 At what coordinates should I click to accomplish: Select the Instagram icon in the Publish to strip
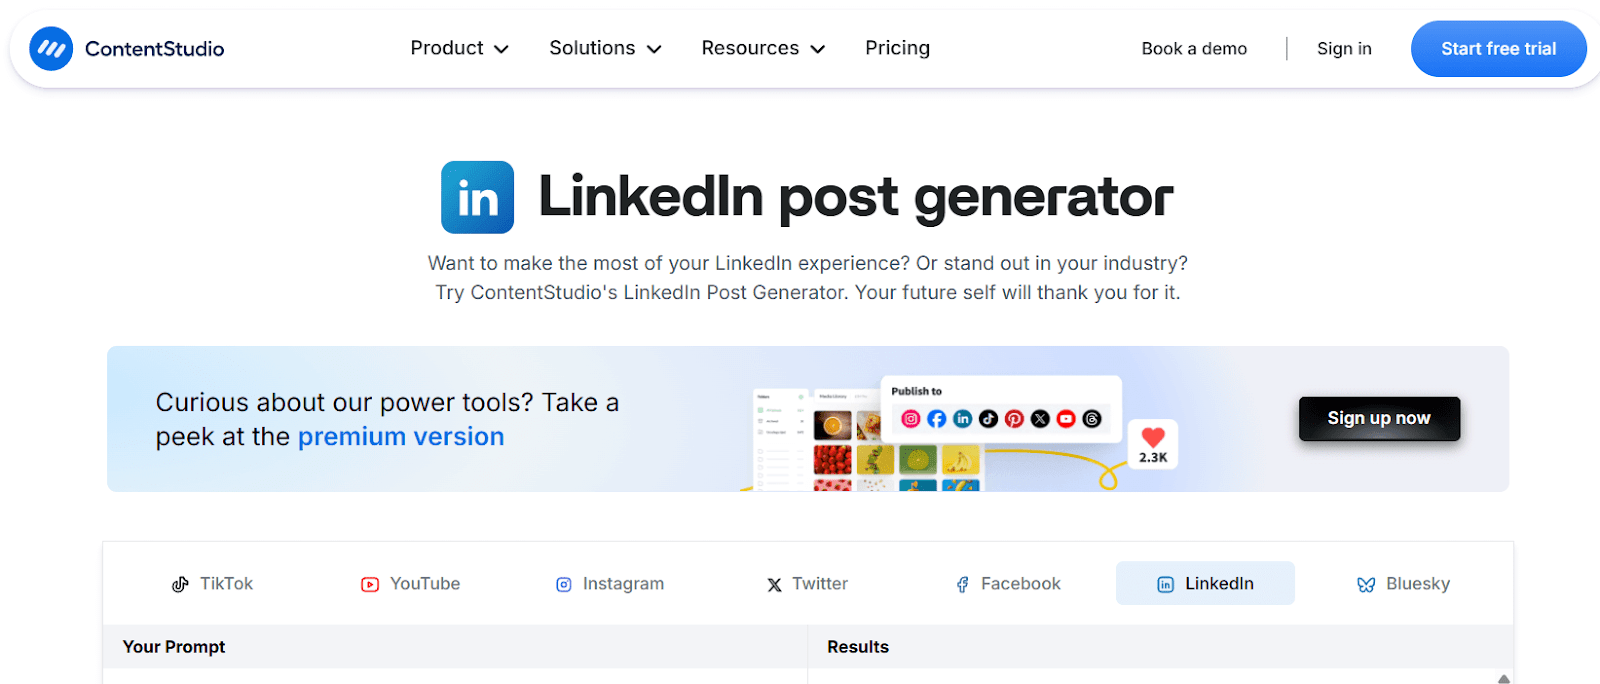[911, 419]
